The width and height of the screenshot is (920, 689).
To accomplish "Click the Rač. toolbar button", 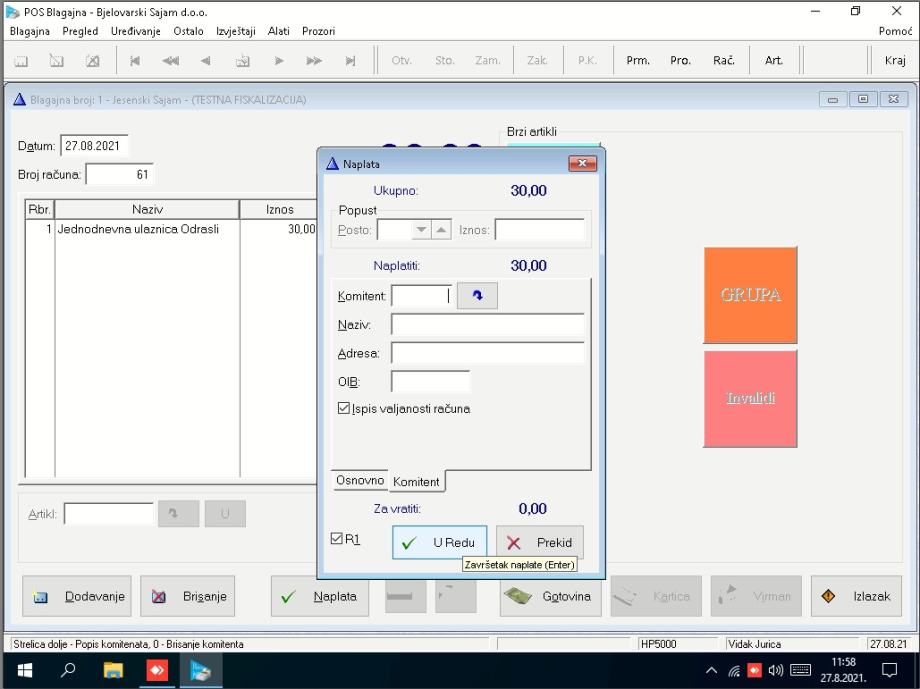I will click(x=724, y=60).
